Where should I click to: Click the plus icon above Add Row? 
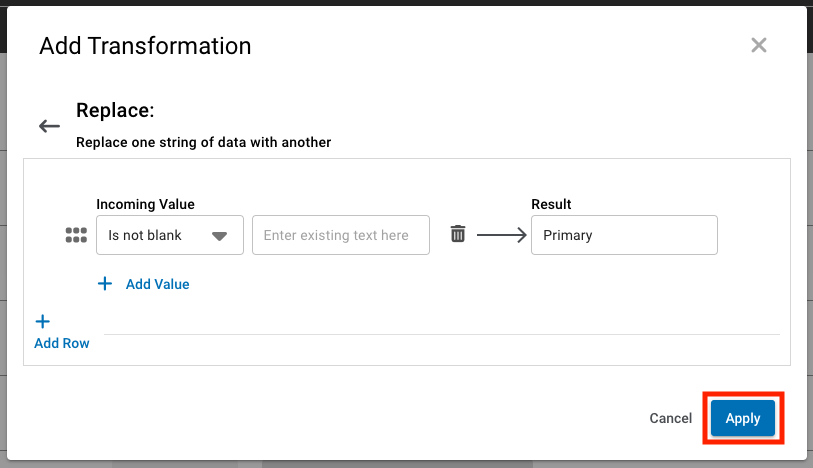[x=43, y=322]
